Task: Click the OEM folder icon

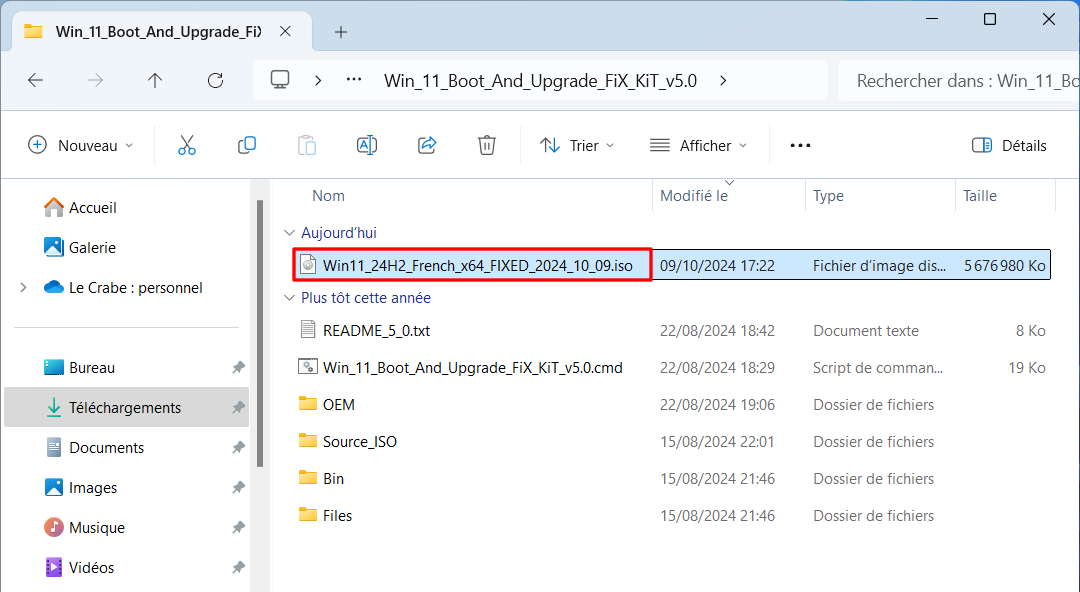Action: click(307, 404)
